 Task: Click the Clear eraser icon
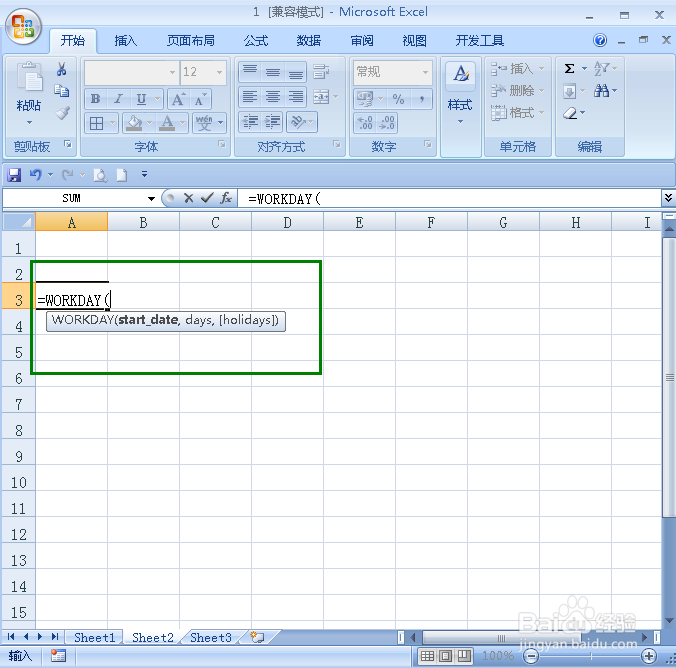[570, 113]
